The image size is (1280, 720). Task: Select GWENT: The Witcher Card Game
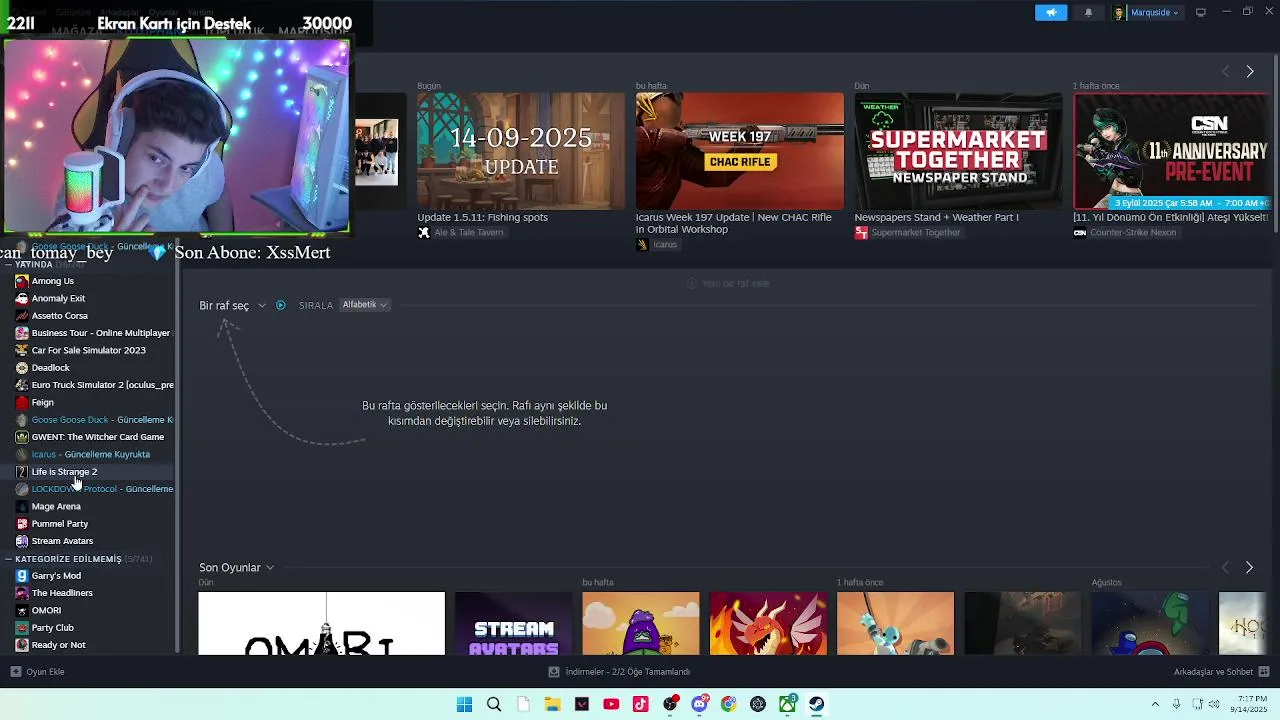(97, 437)
